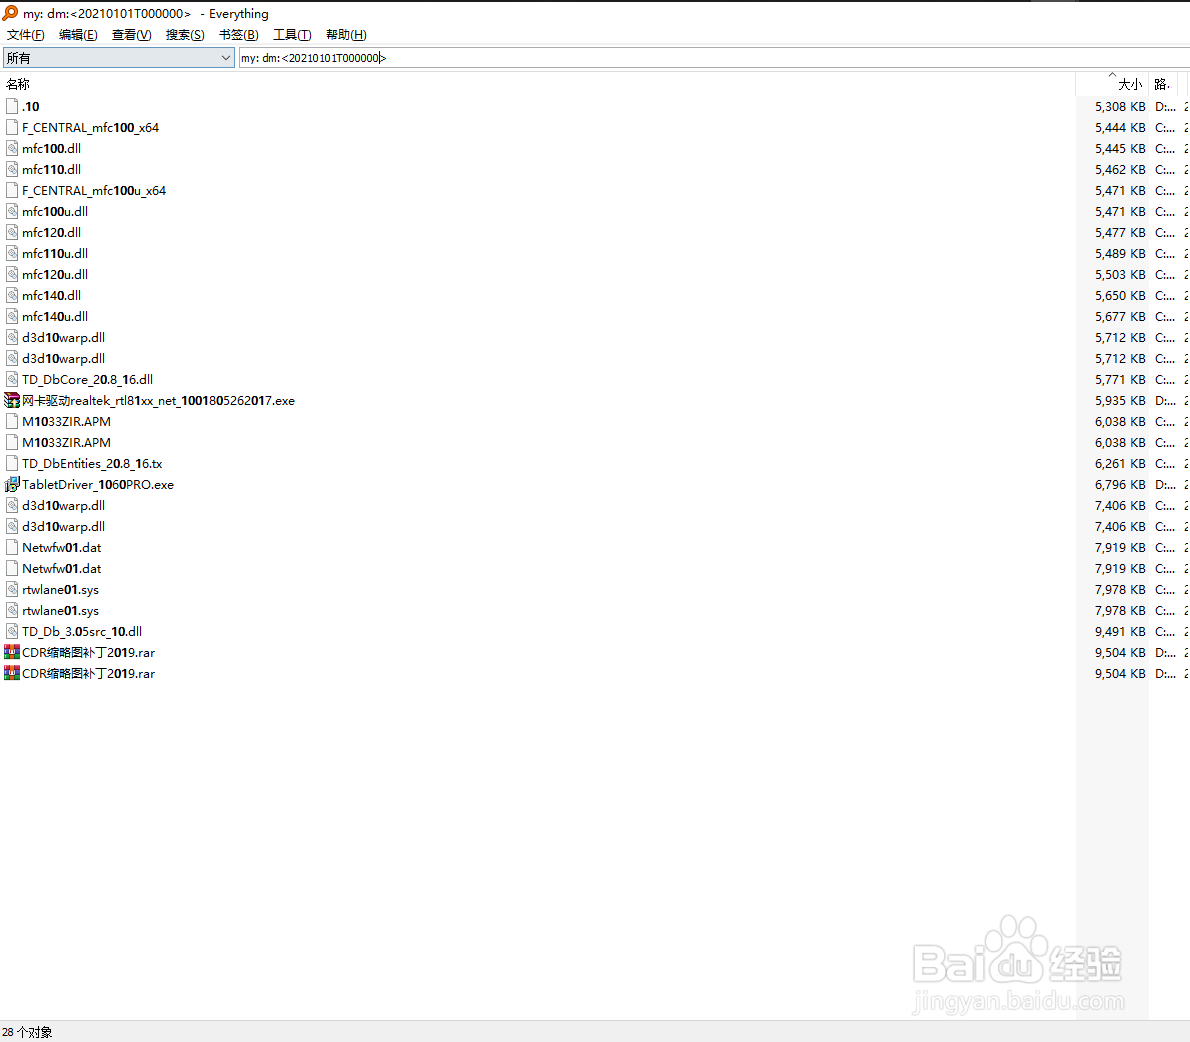Open the 查看(V) menu
The height and width of the screenshot is (1042, 1190).
pos(131,35)
